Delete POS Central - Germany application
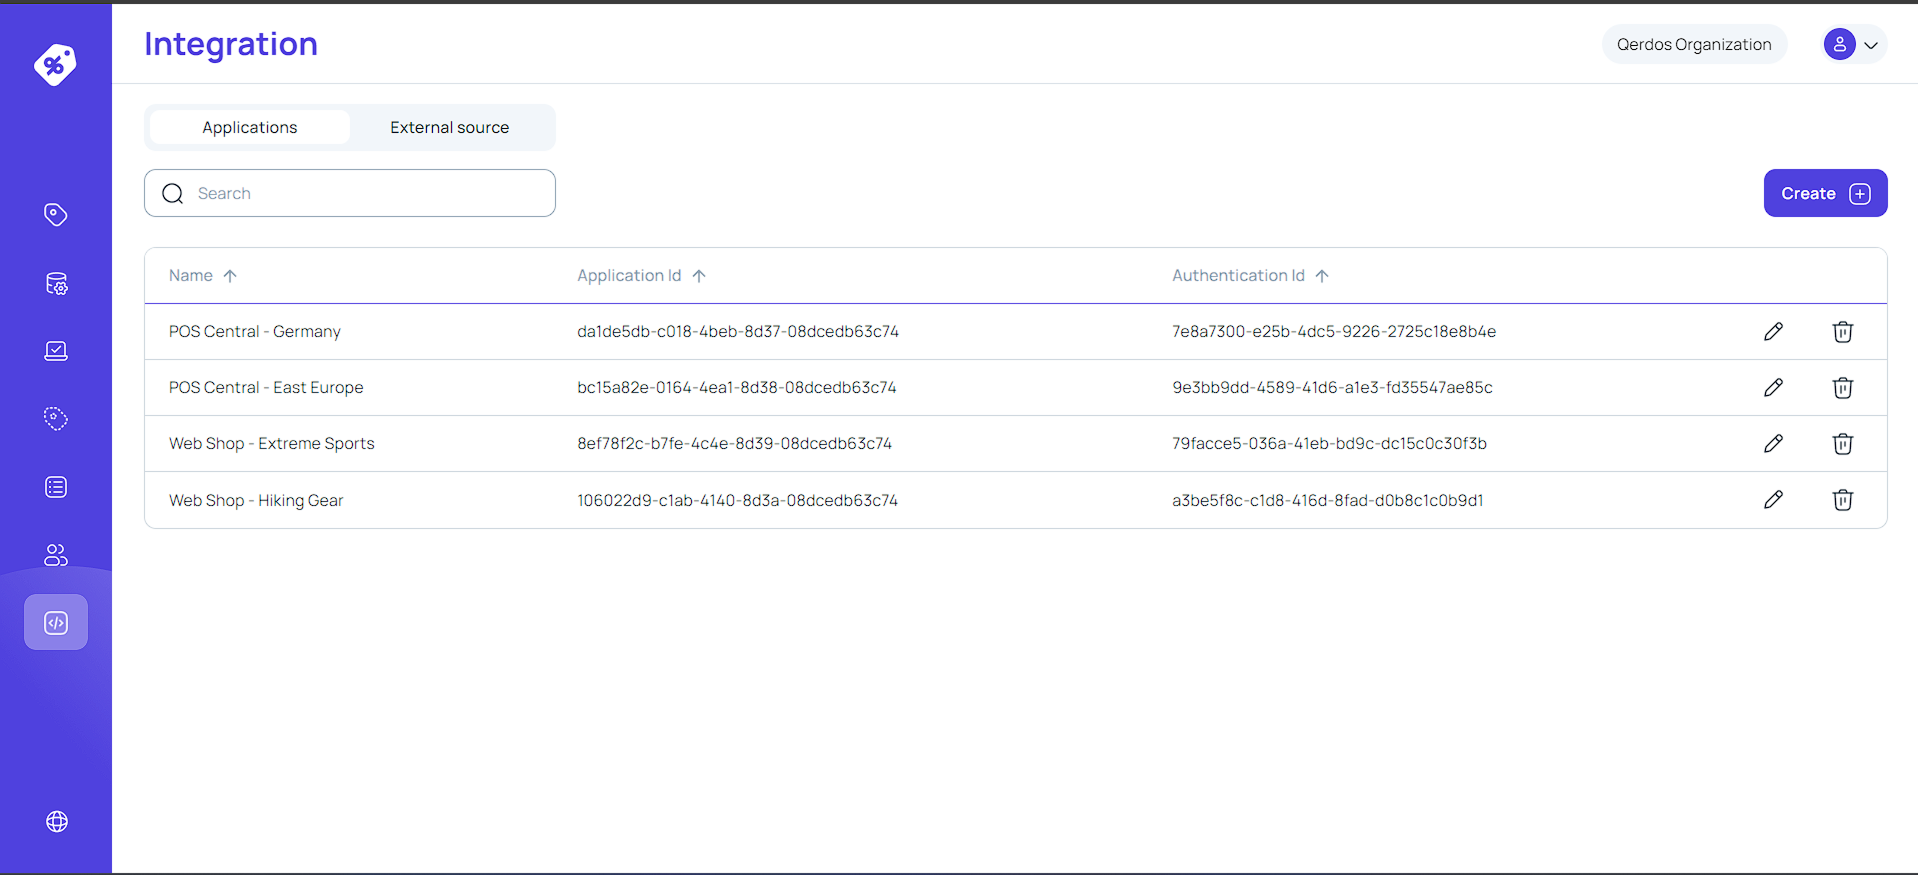Screen dimensions: 1918x875 click(1843, 332)
